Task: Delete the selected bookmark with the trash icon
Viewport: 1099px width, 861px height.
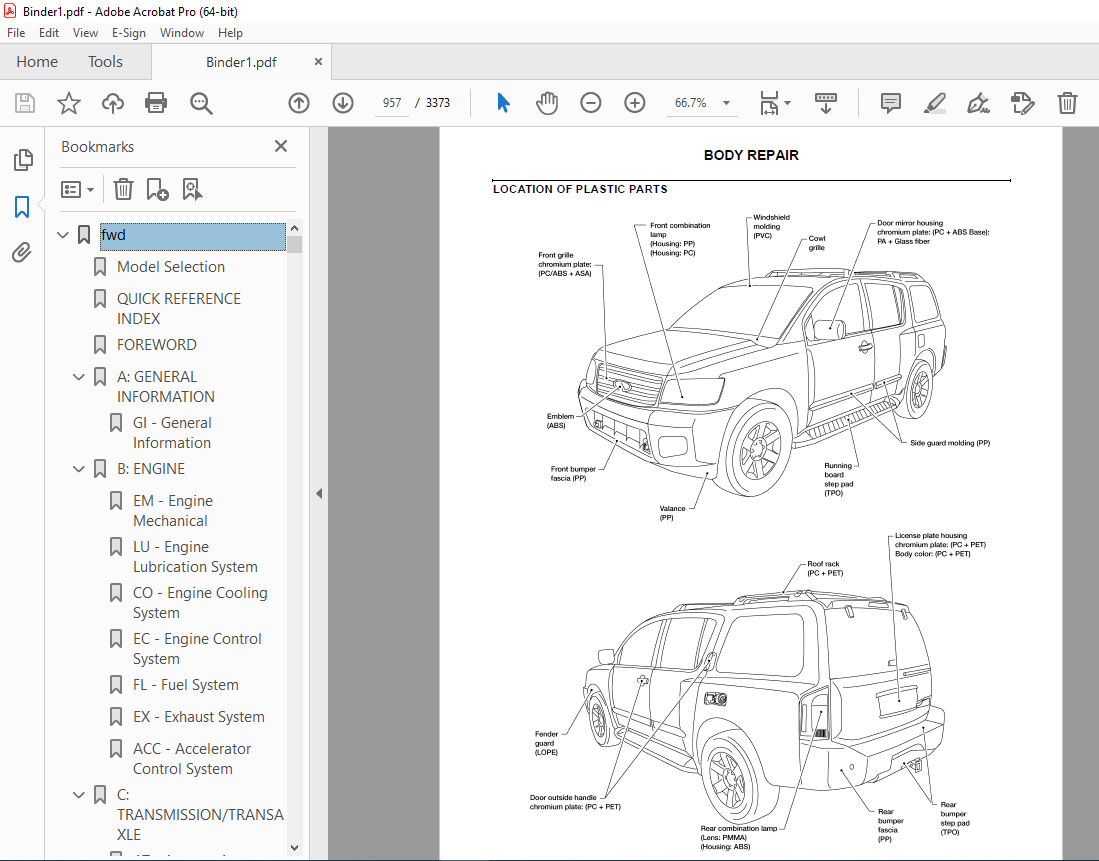Action: point(123,189)
